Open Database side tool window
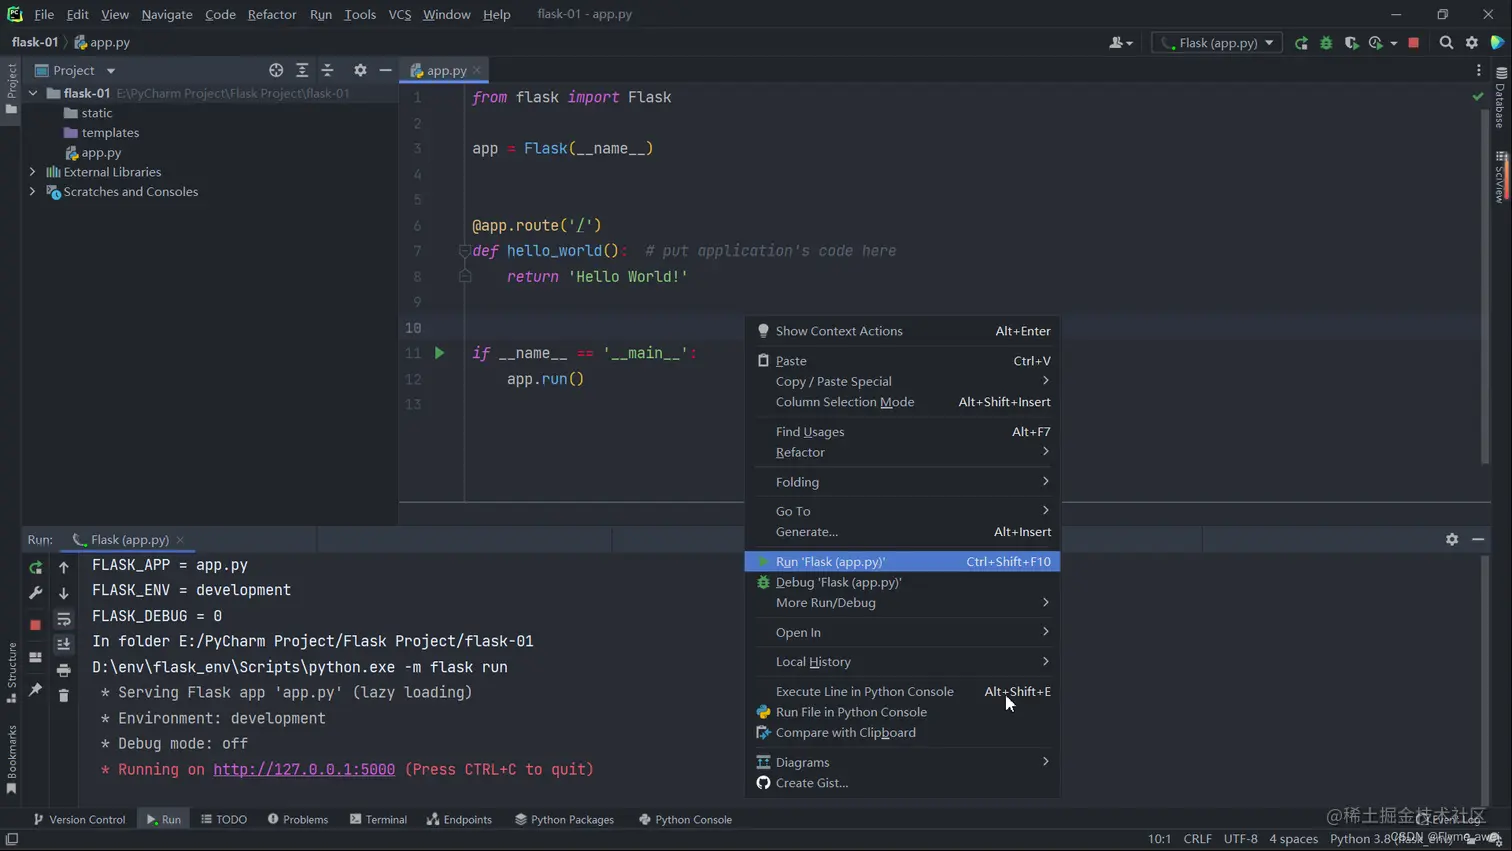 coord(1500,97)
